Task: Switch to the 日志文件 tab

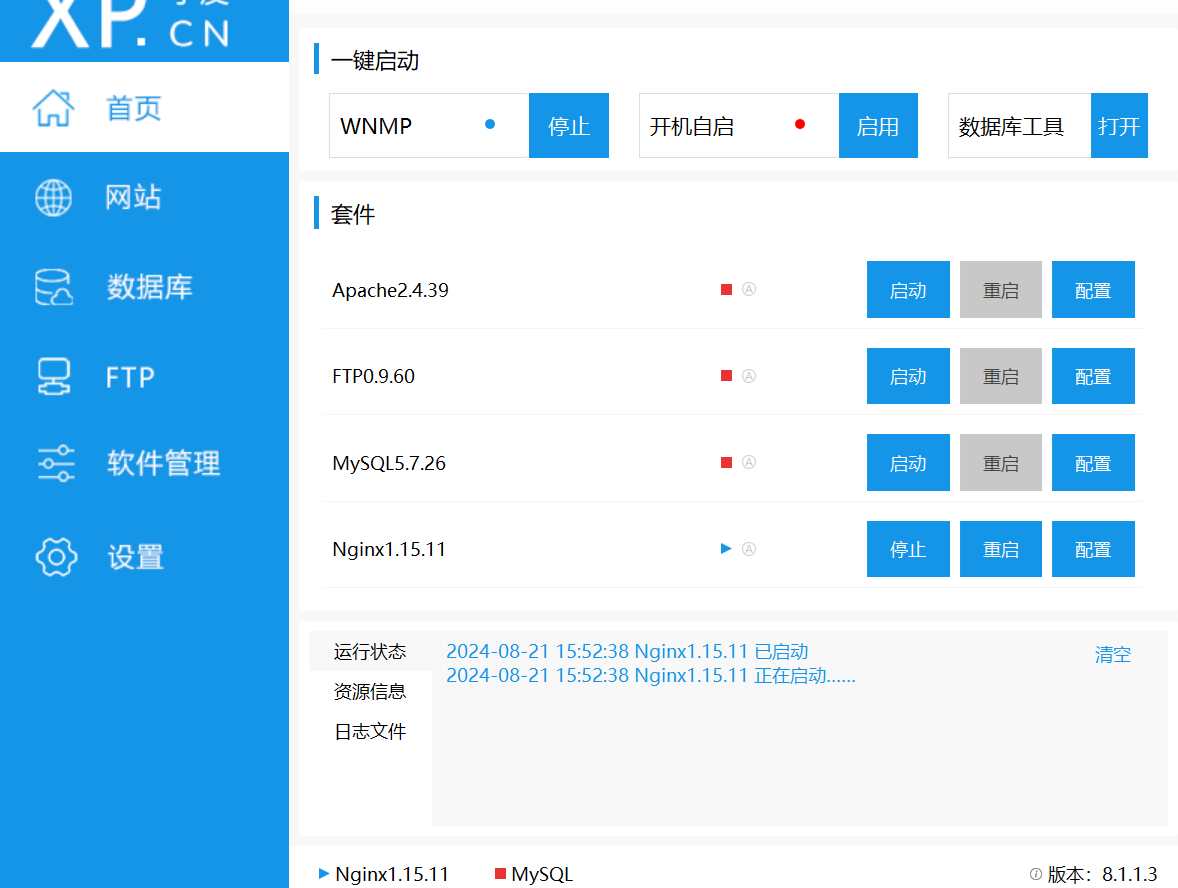Action: click(370, 731)
